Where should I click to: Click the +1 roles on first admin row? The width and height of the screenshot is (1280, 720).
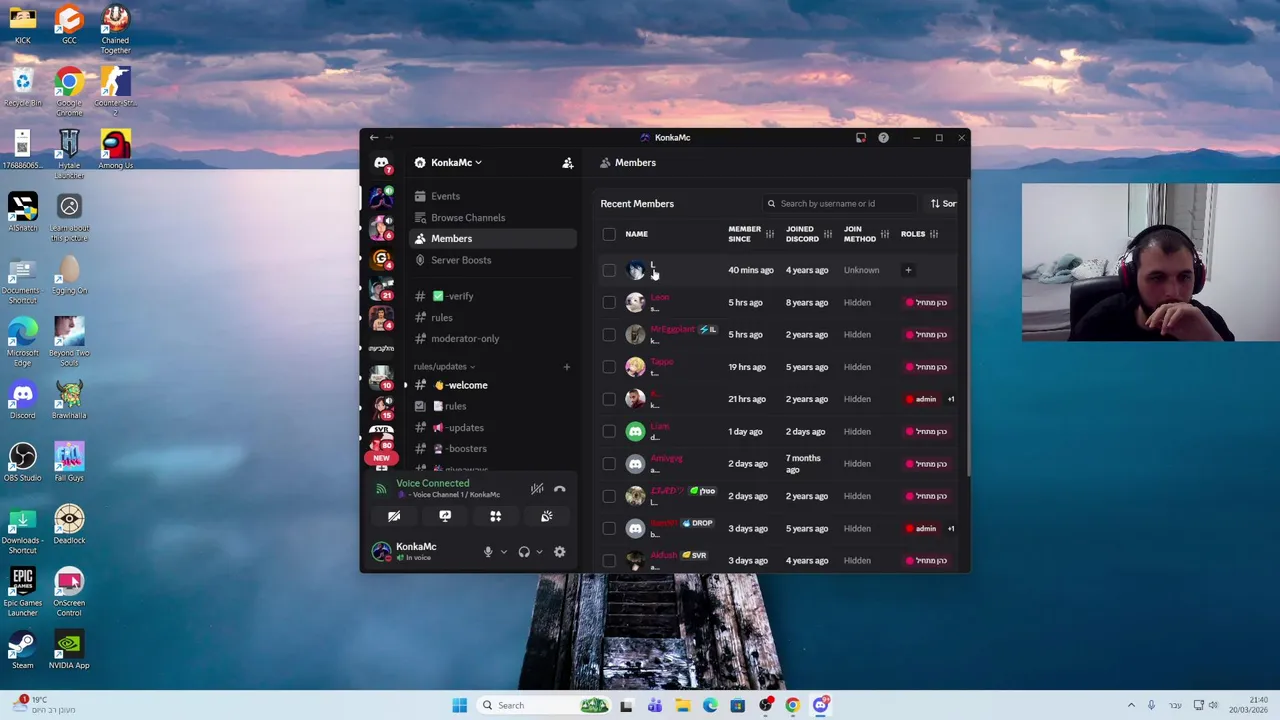pos(951,399)
